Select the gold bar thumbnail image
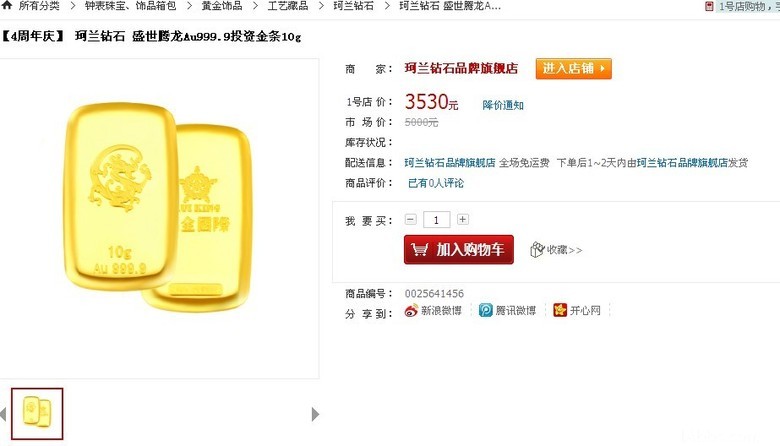This screenshot has width=780, height=446. click(x=37, y=414)
